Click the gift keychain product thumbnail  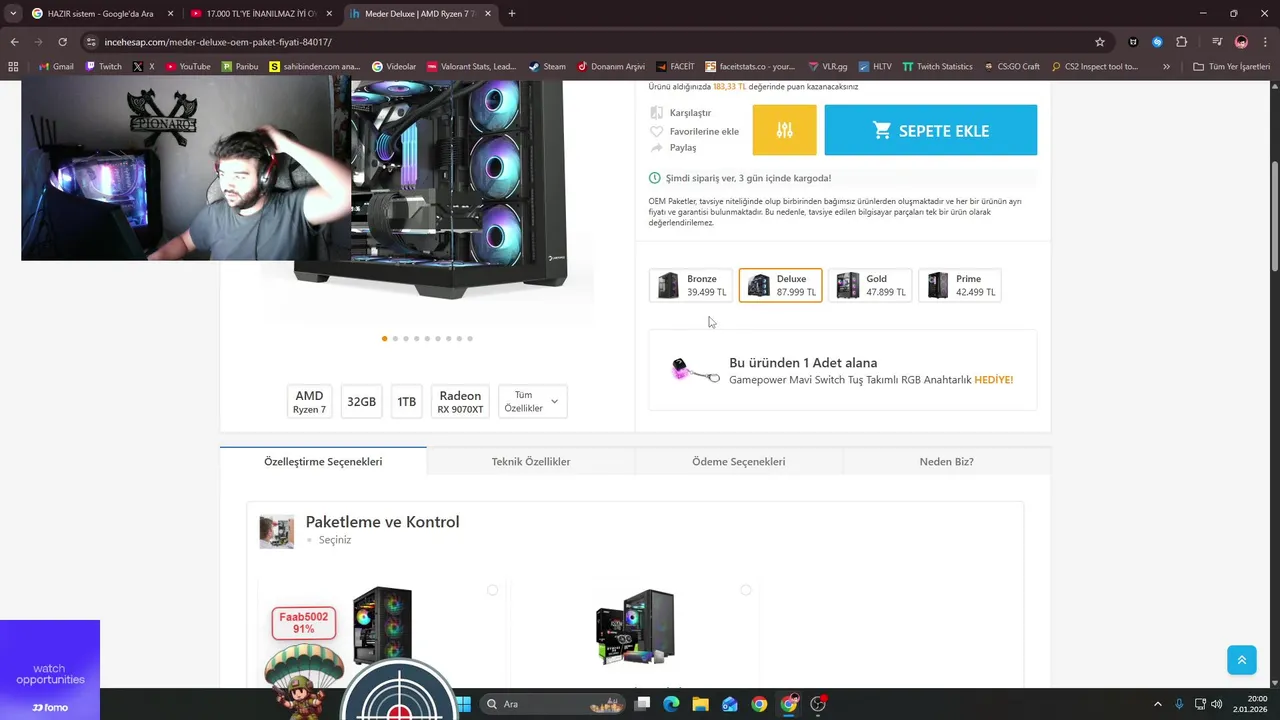(x=696, y=370)
